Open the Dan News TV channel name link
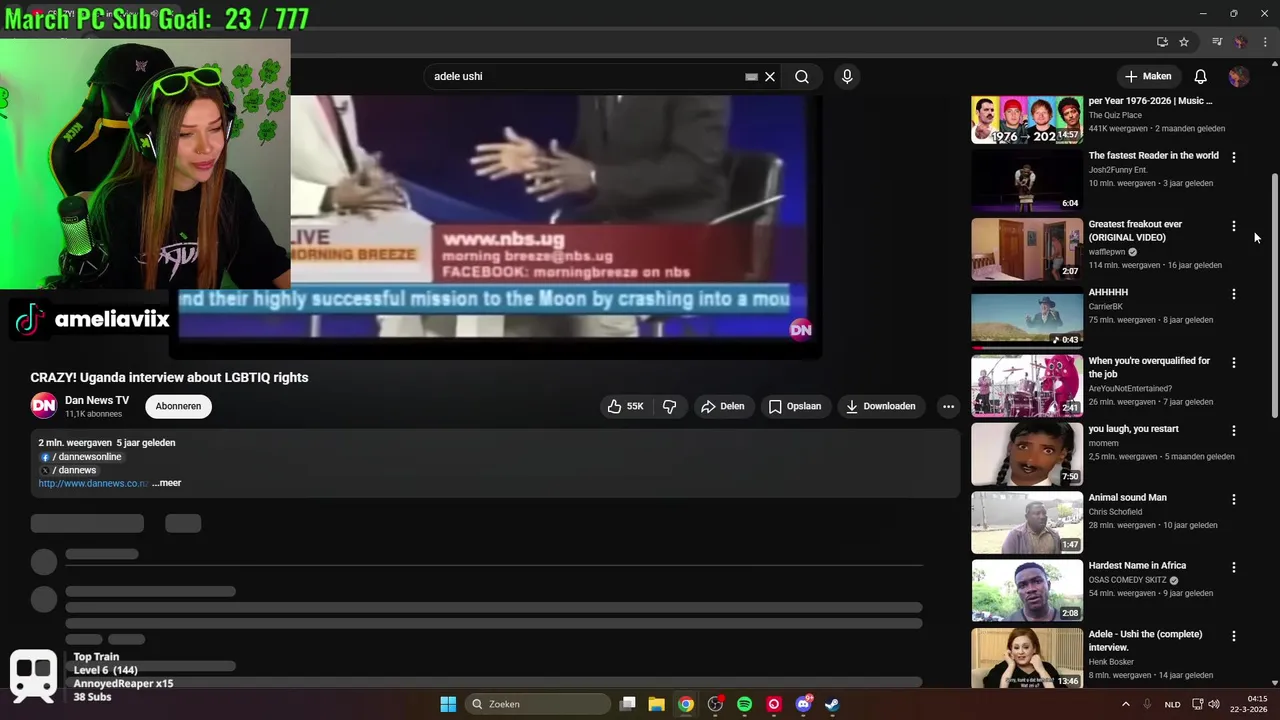 click(x=97, y=400)
